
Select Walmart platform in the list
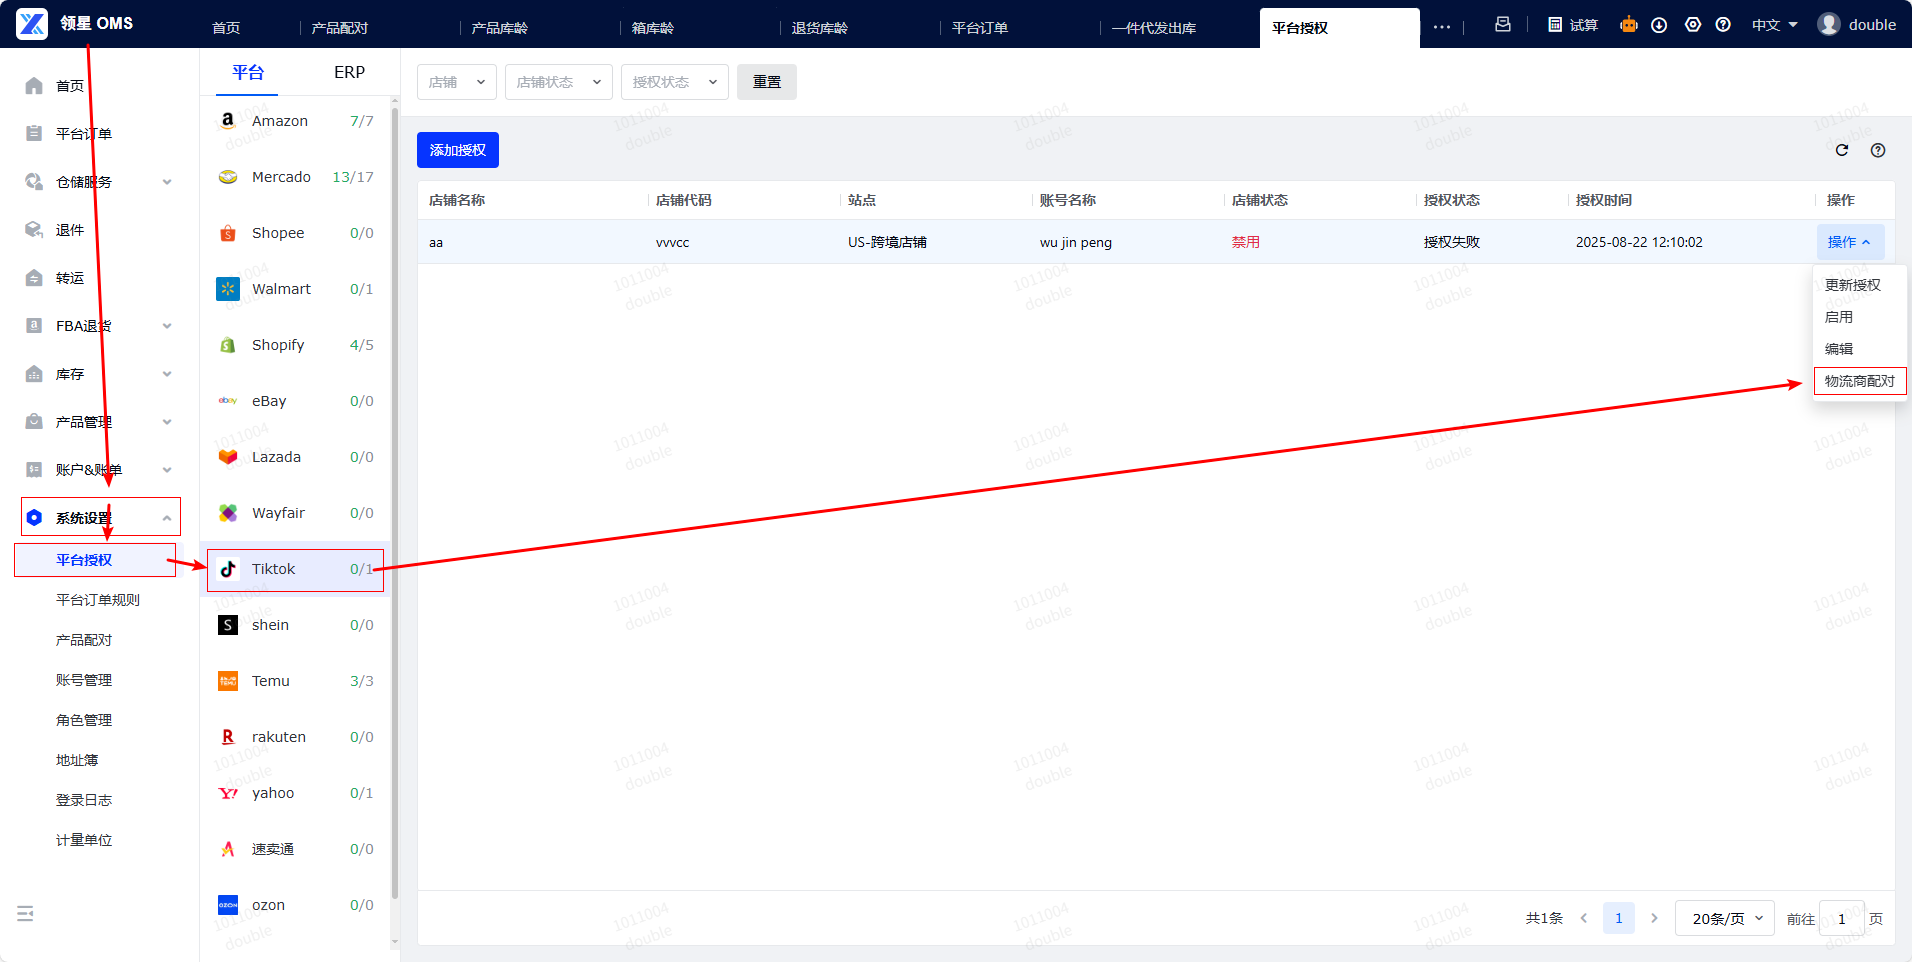point(295,289)
